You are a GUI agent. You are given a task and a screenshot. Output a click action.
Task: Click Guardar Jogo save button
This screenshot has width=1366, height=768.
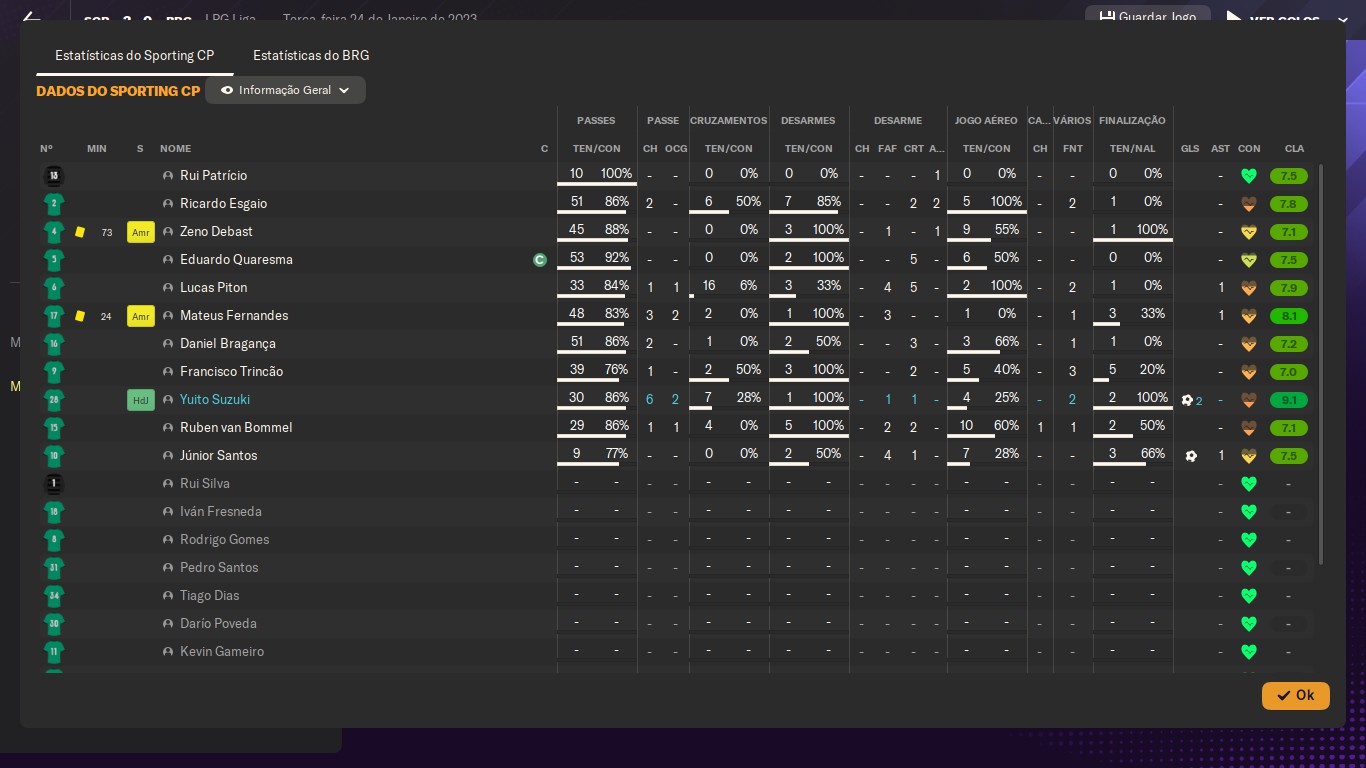pyautogui.click(x=1147, y=17)
